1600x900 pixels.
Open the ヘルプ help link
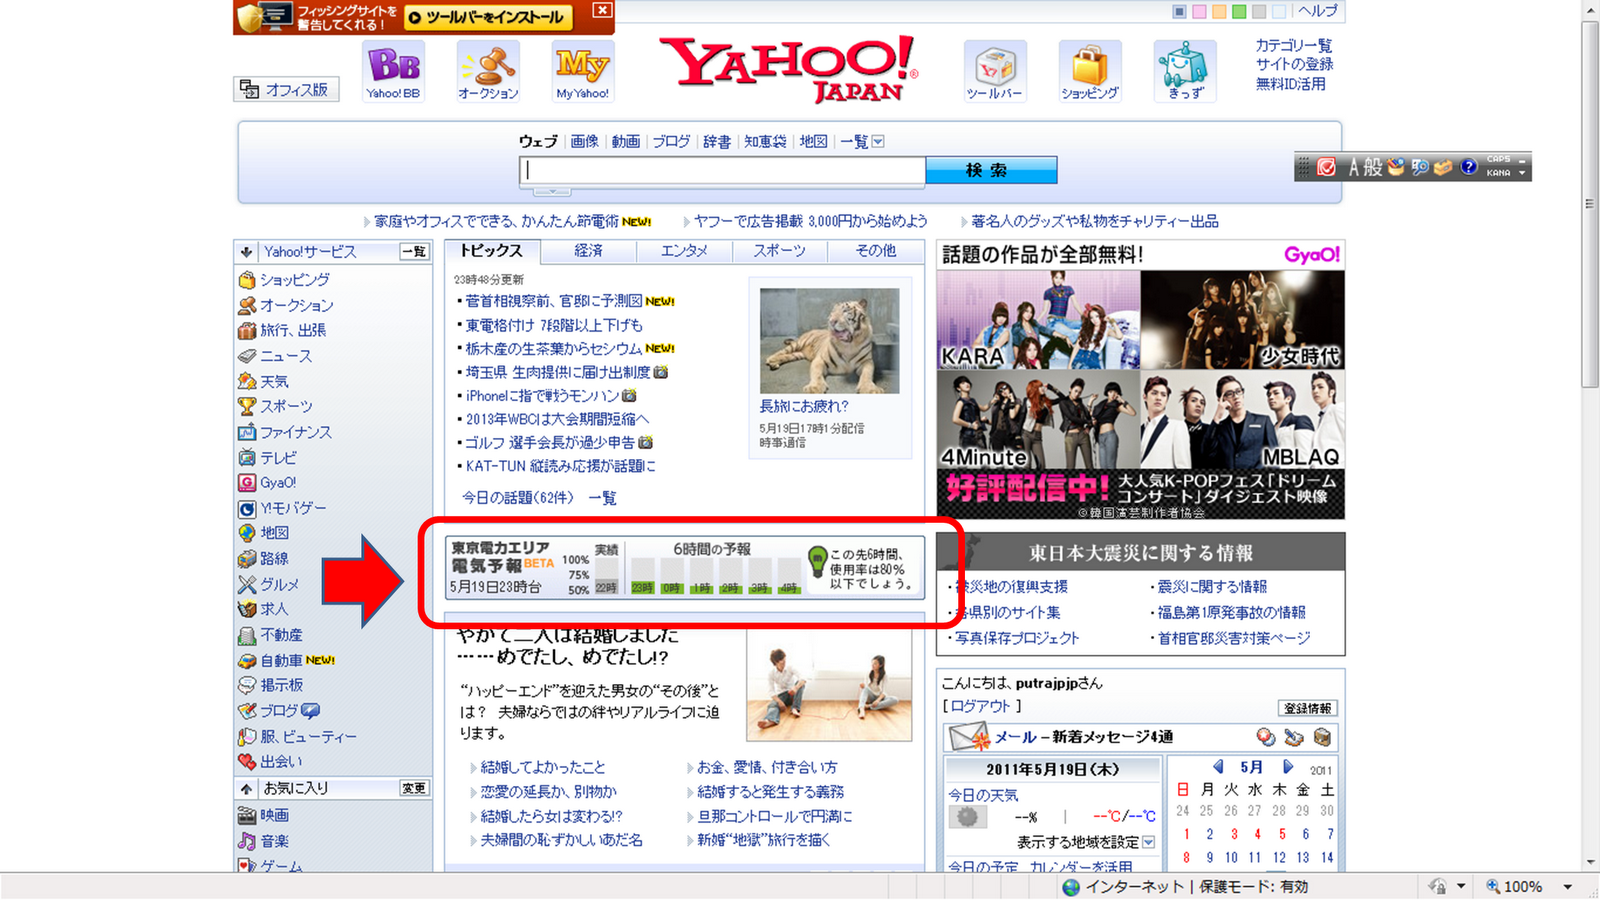[1317, 11]
